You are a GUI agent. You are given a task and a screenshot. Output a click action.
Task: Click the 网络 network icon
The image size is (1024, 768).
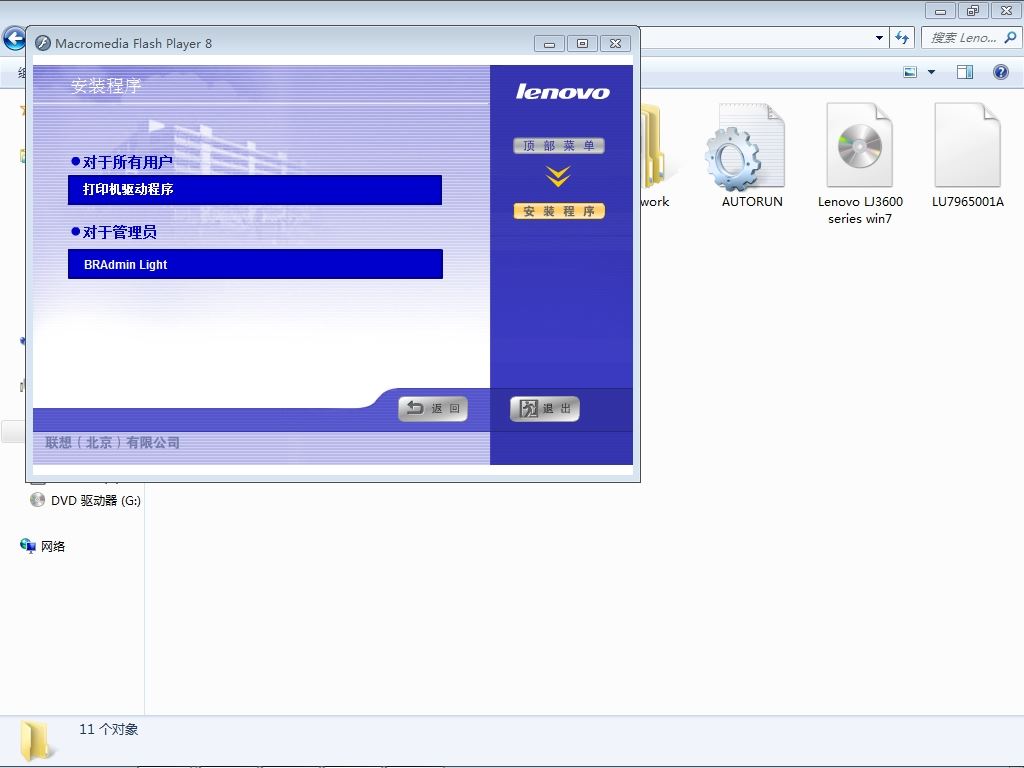27,546
